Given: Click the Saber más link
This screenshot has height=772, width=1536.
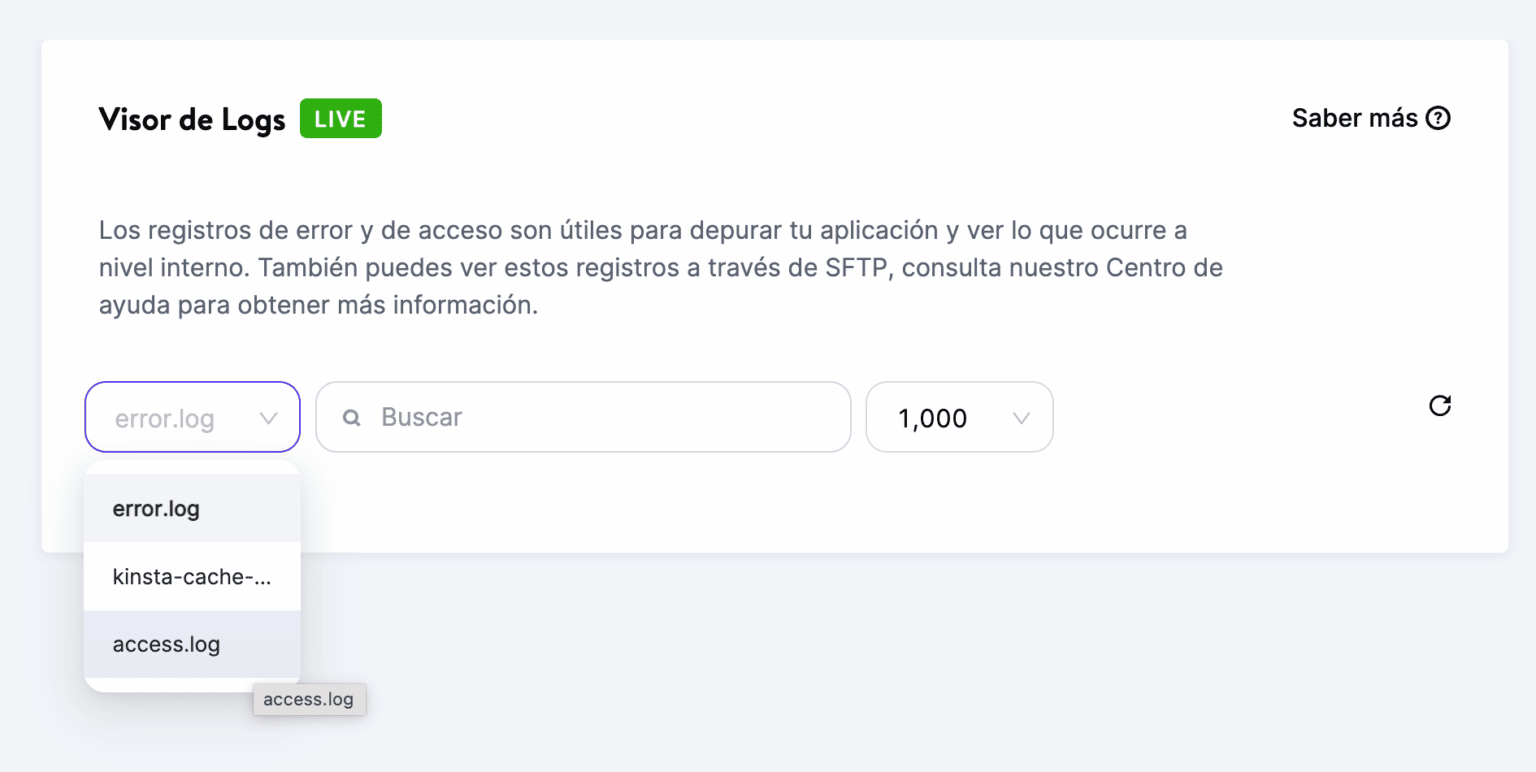Looking at the screenshot, I should pos(1355,117).
